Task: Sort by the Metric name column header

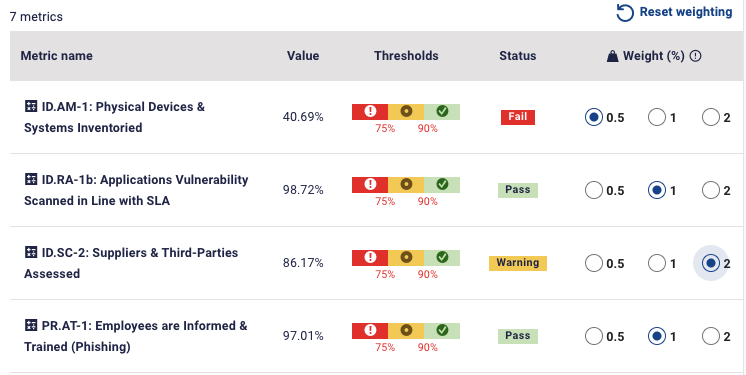Action: click(57, 56)
